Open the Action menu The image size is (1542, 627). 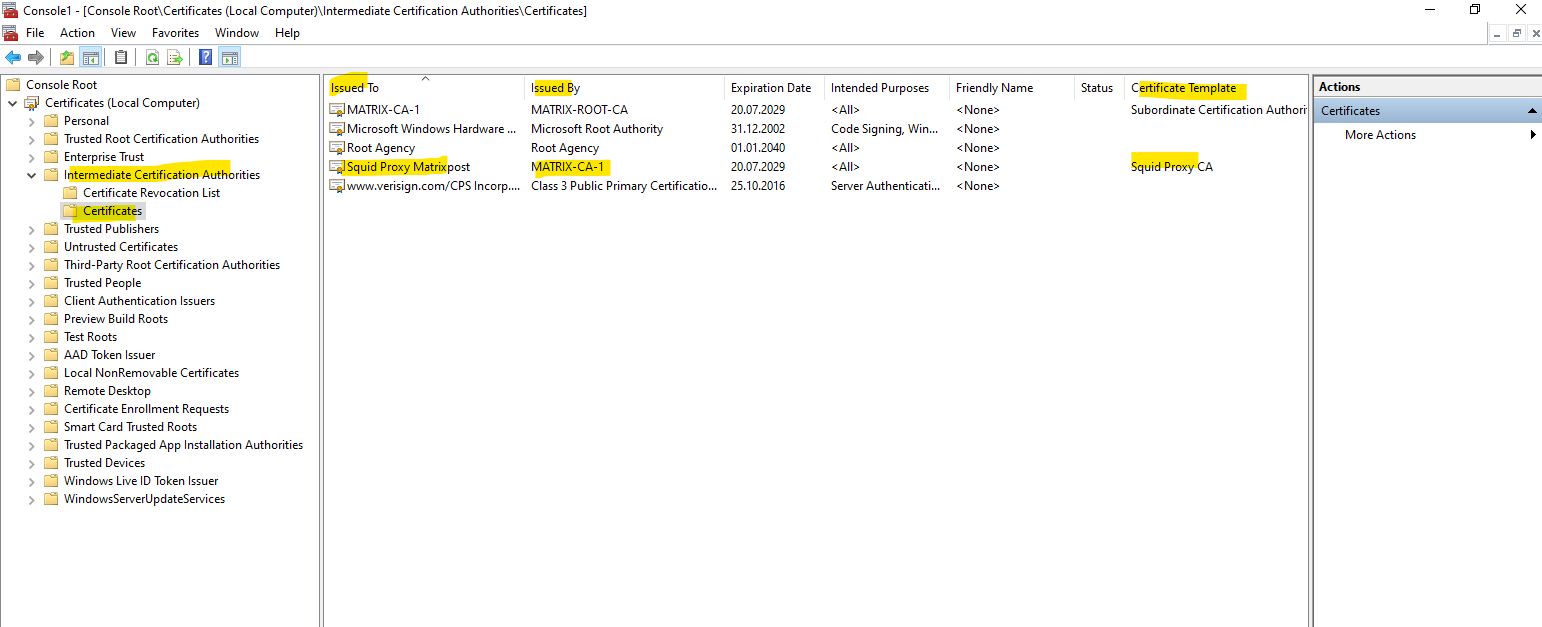click(x=77, y=33)
